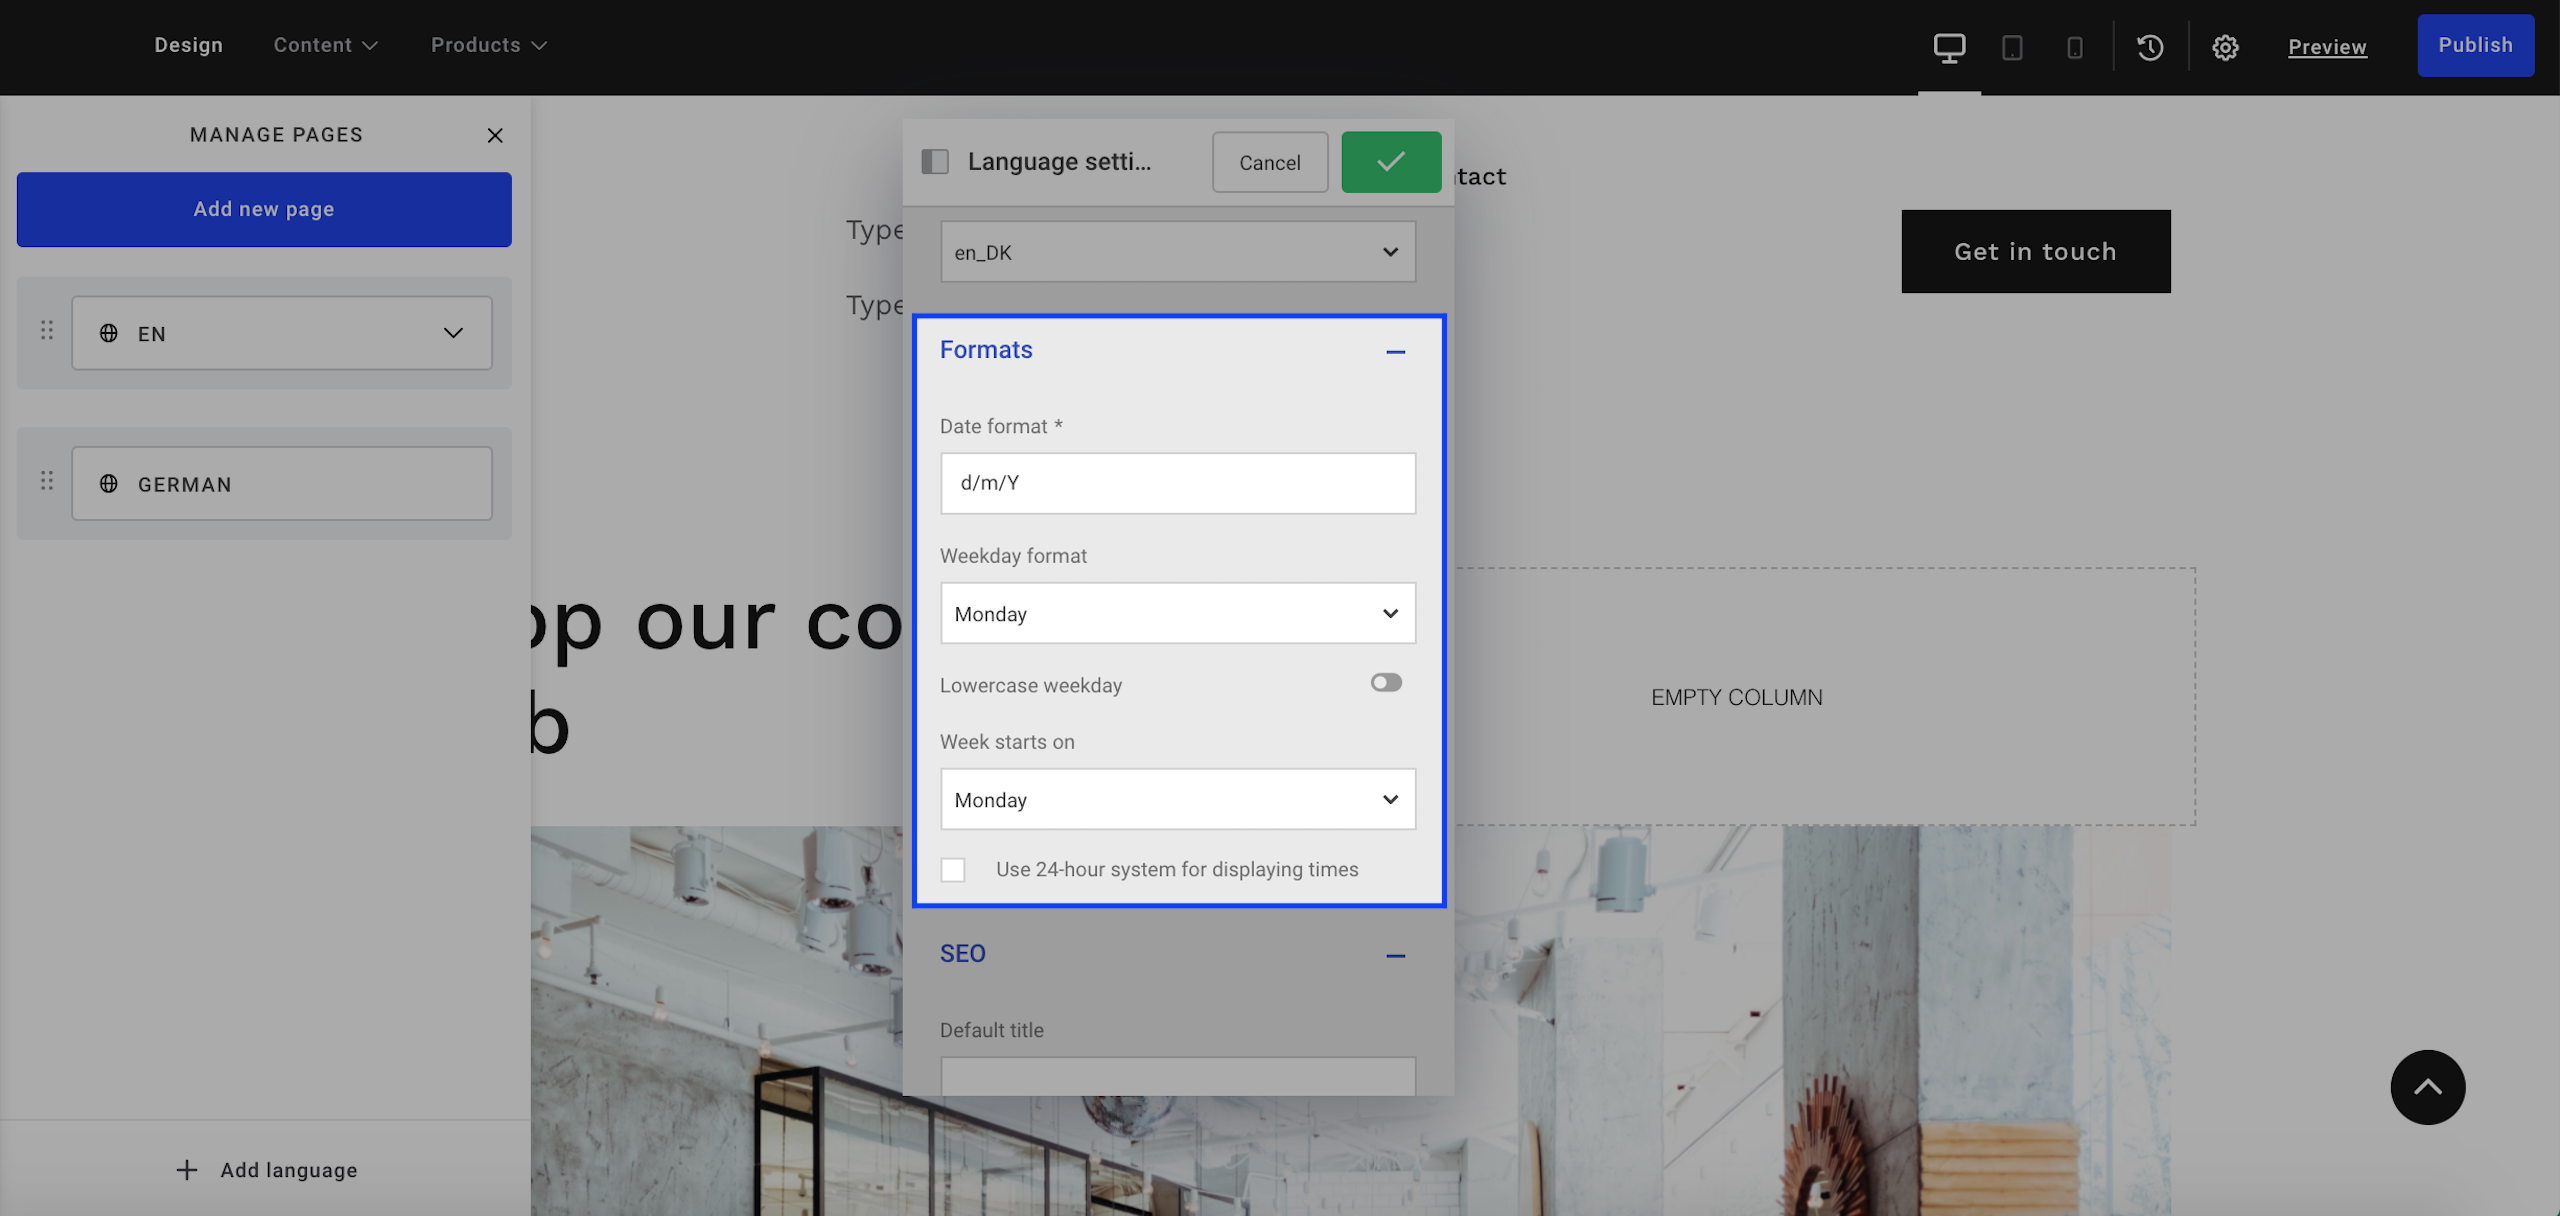Click the MANAGE PAGES panel title

277,135
